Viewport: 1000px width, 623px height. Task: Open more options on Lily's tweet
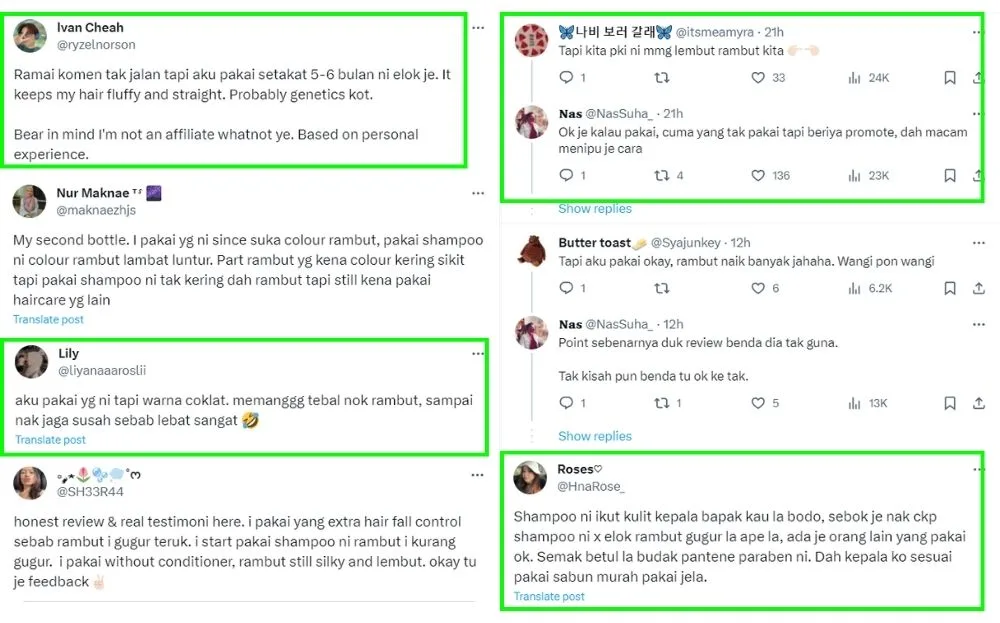[x=477, y=354]
